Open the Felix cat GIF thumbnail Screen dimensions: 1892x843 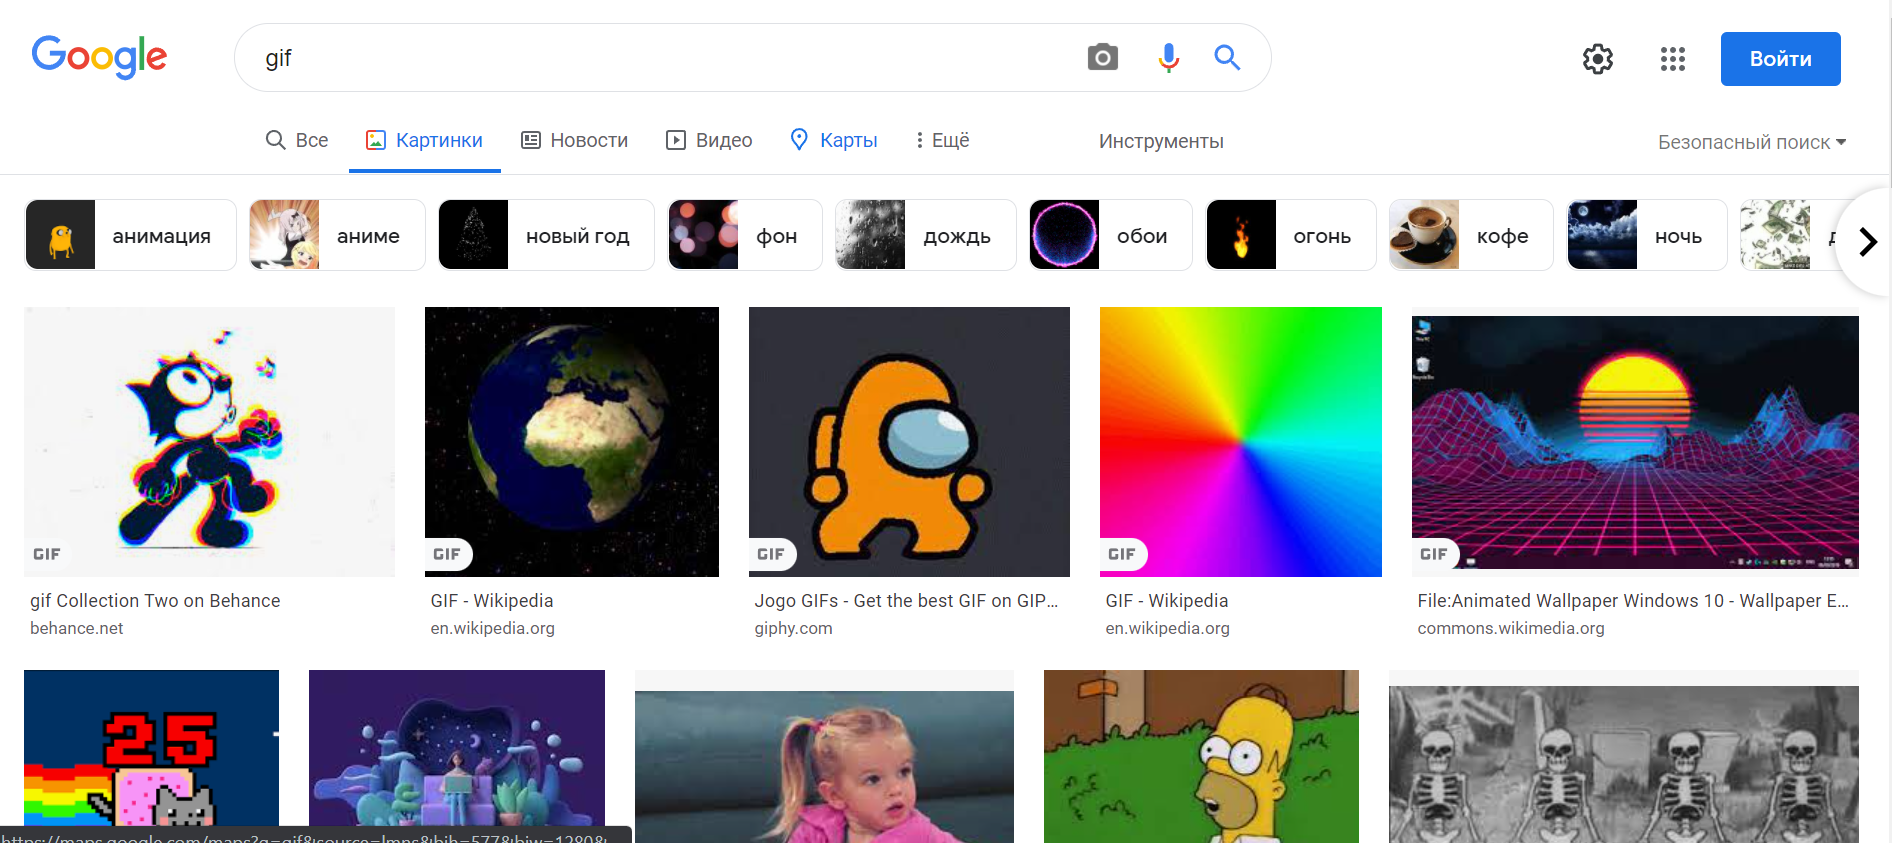(209, 442)
